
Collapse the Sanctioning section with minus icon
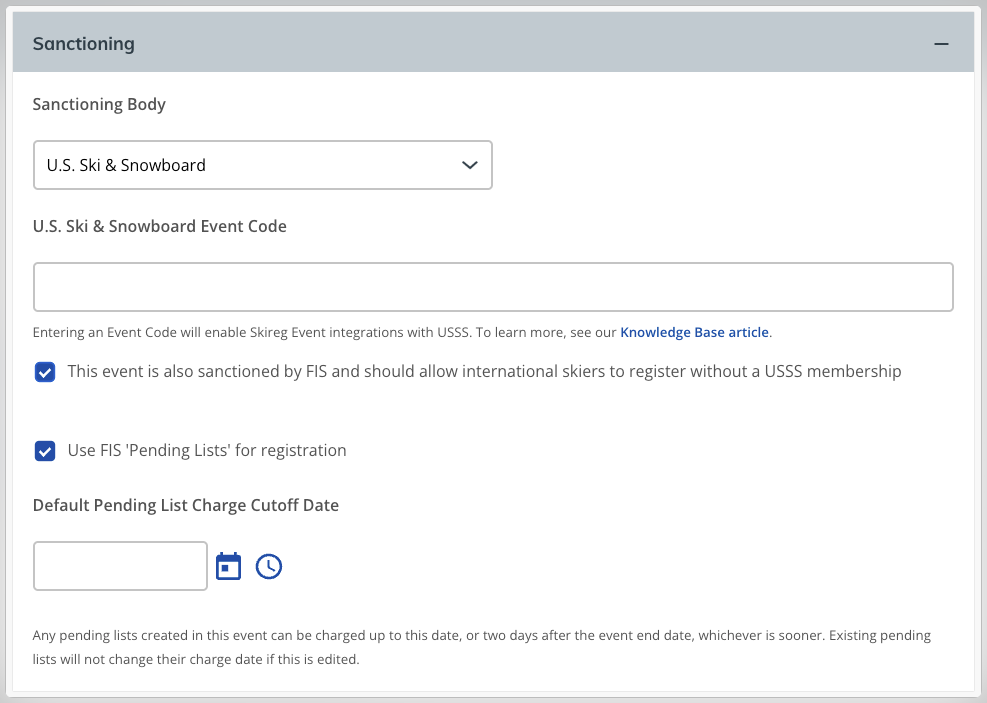(941, 44)
